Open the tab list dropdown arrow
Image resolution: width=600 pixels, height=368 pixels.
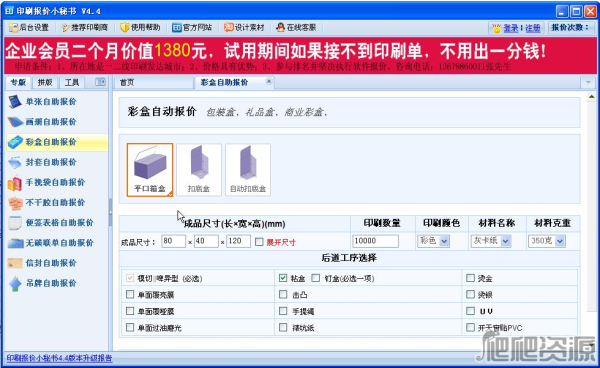click(588, 82)
